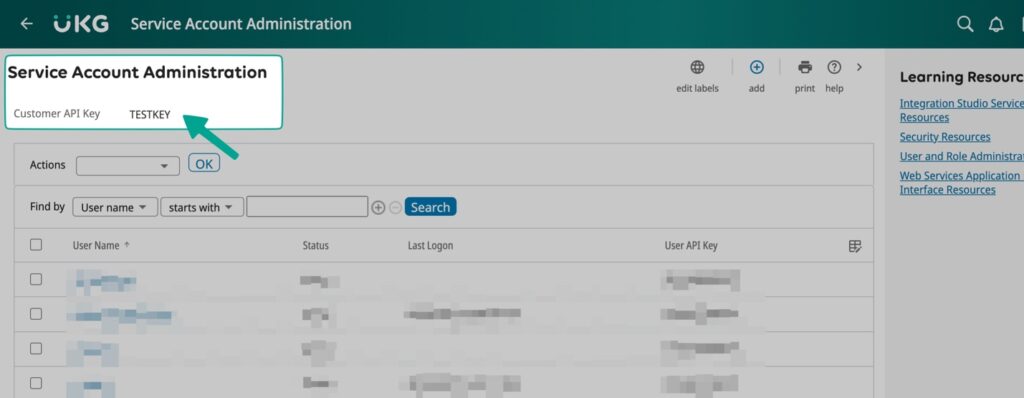Image resolution: width=1024 pixels, height=398 pixels.
Task: Open the User name find-by dropdown
Action: click(115, 207)
